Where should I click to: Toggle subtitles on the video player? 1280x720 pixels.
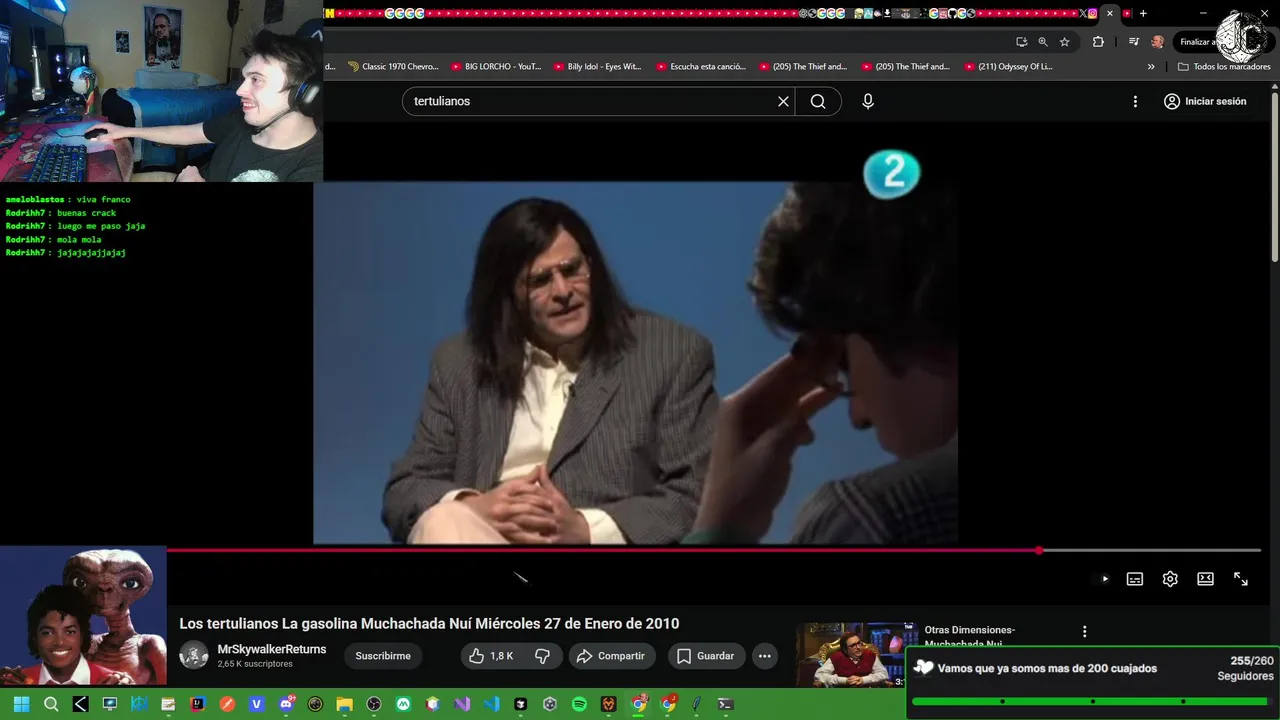point(1135,579)
